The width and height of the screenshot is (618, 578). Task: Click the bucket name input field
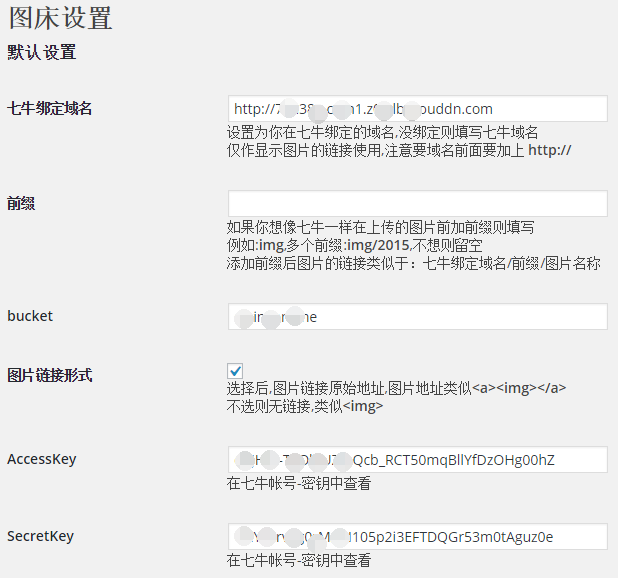417,317
